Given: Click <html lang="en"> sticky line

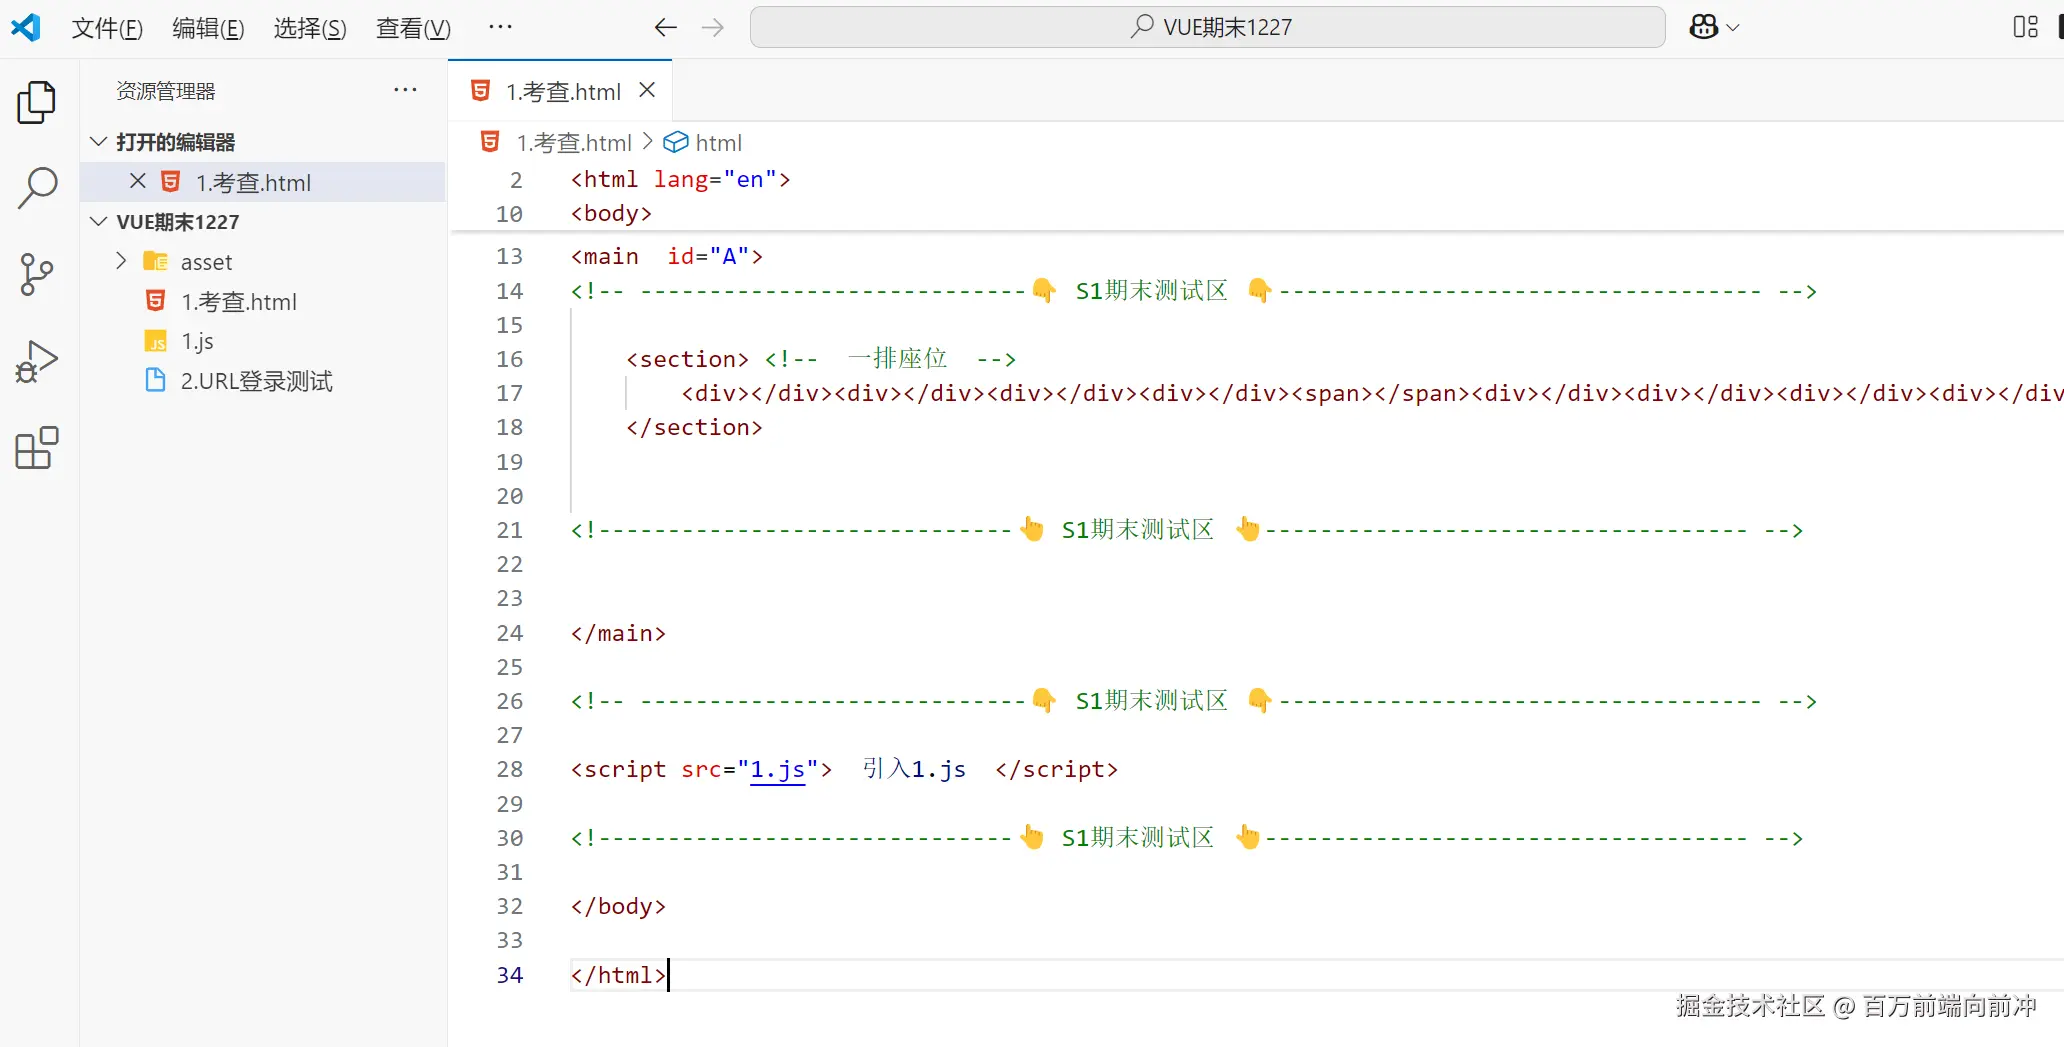Looking at the screenshot, I should click(680, 179).
